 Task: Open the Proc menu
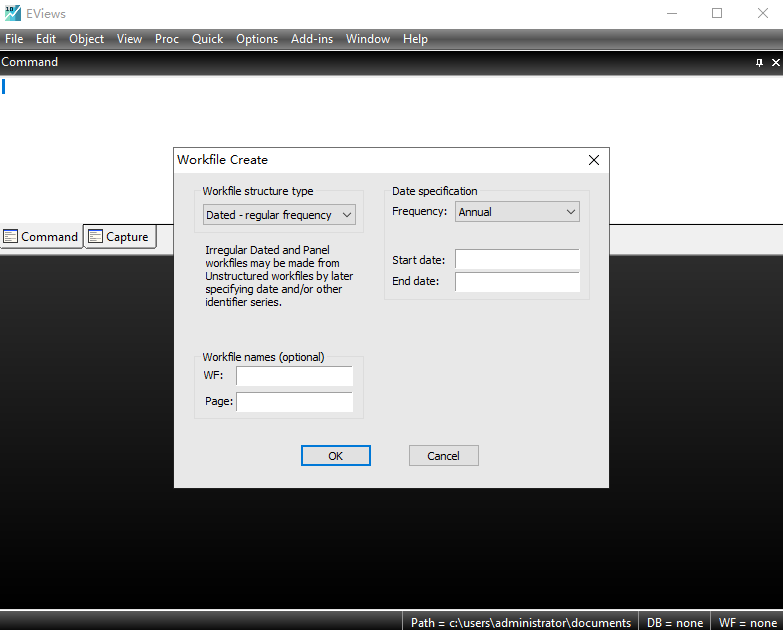point(167,39)
